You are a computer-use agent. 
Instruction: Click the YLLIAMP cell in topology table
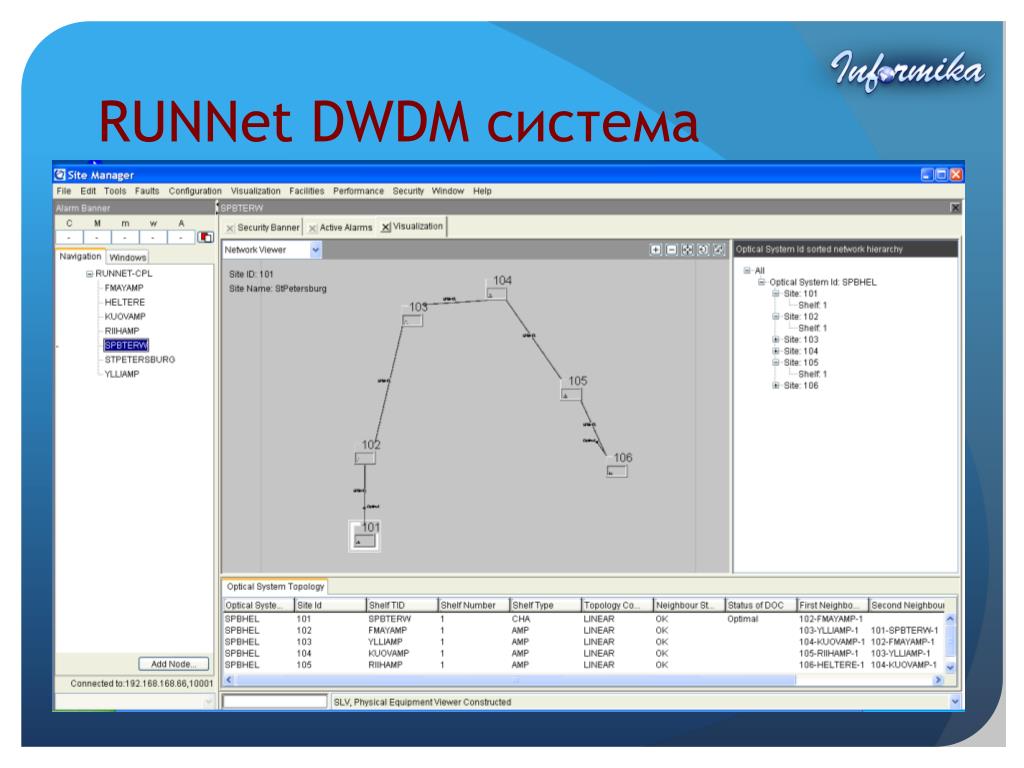(x=385, y=642)
